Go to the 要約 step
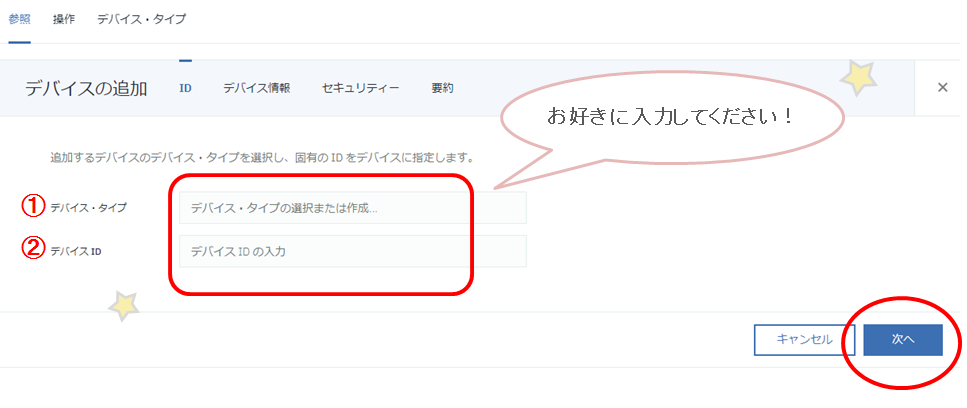This screenshot has width=967, height=408. [443, 88]
